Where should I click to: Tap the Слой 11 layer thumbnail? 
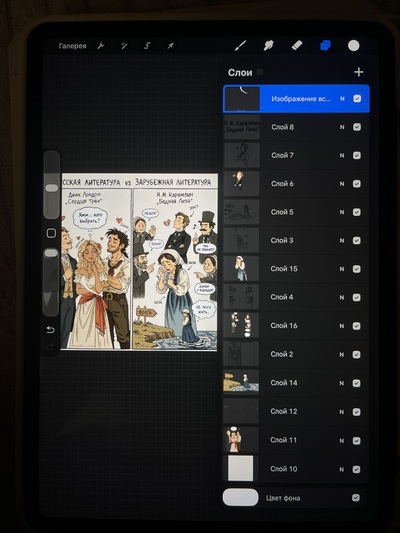point(241,440)
